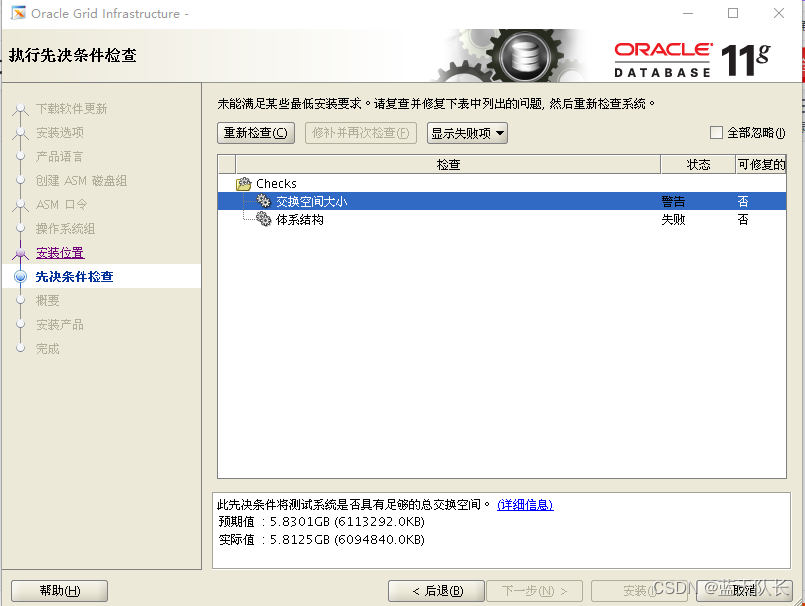Maximize the Oracle Grid Infrastructure window
This screenshot has height=606, width=805.
(733, 13)
